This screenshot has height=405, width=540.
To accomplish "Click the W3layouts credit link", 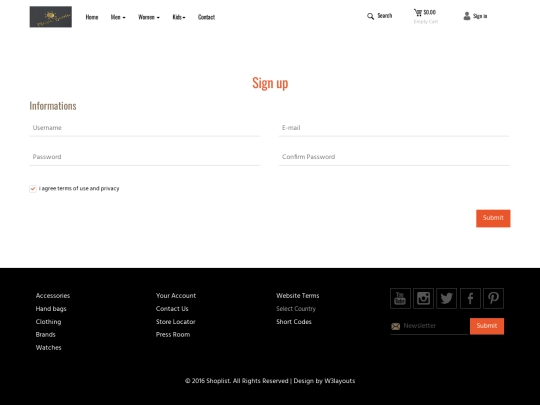I will pos(340,381).
